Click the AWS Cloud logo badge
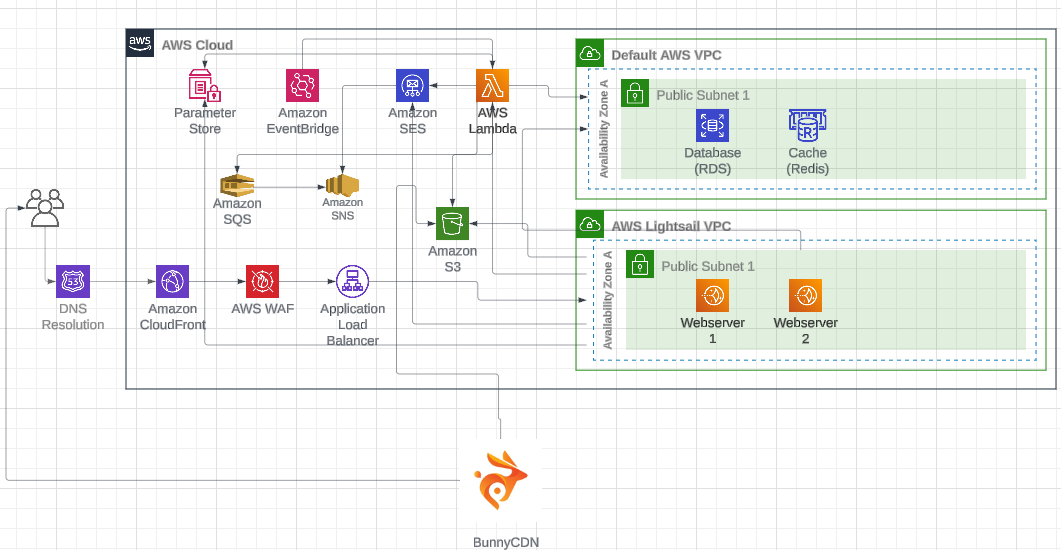This screenshot has height=550, width=1061. click(x=140, y=44)
